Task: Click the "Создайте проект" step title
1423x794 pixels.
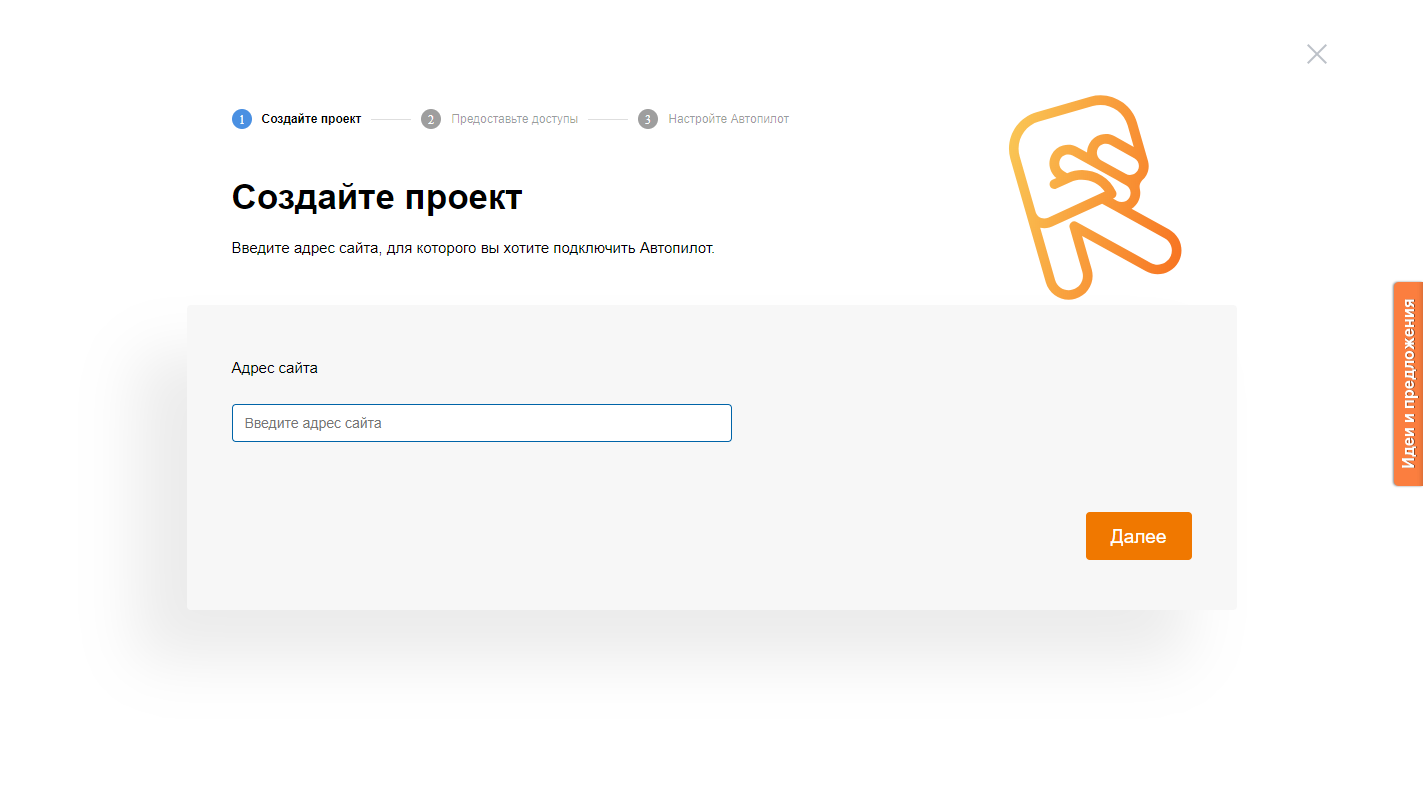Action: click(310, 118)
